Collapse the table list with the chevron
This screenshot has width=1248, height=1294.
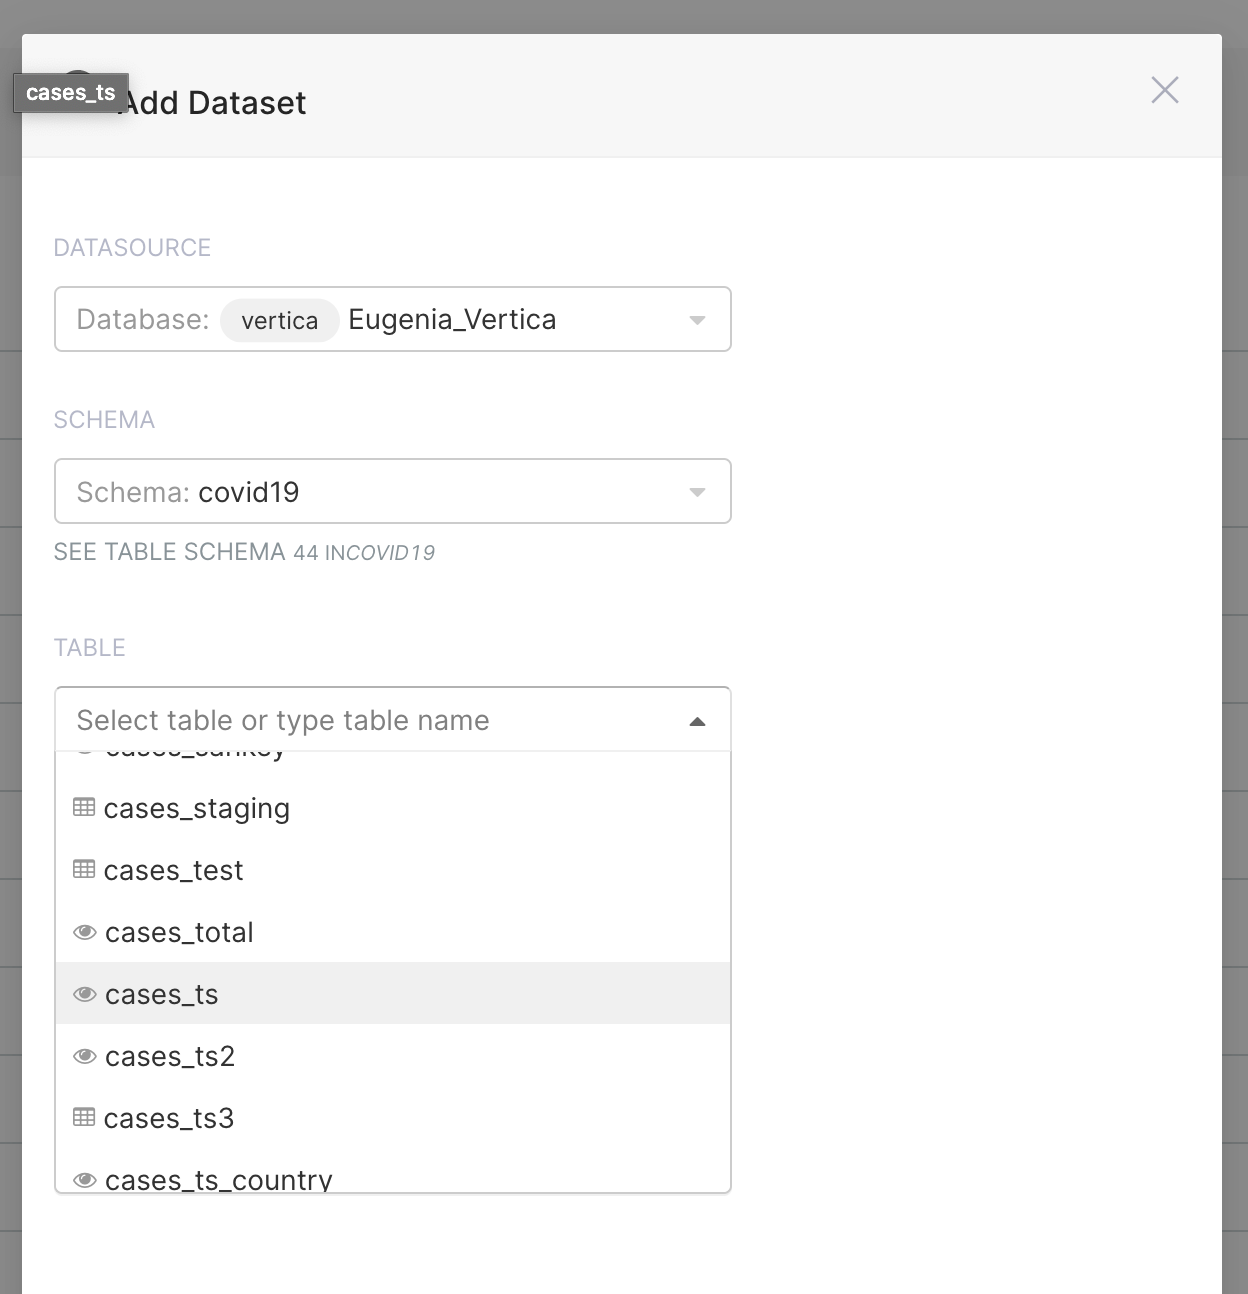click(697, 719)
